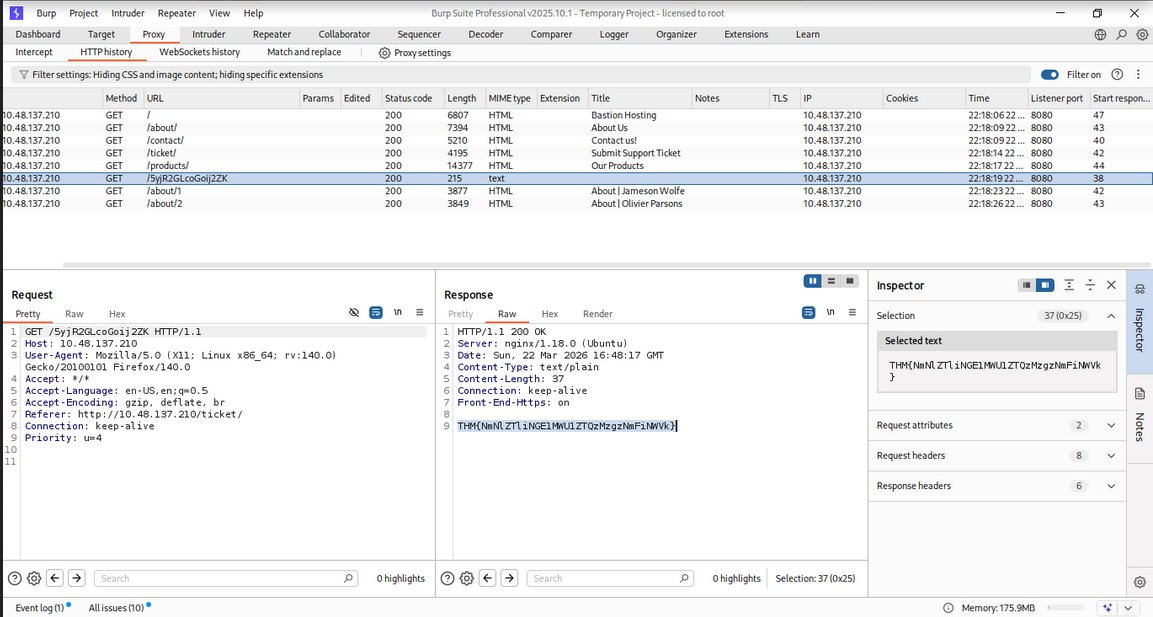The width and height of the screenshot is (1153, 617).
Task: Expand Request headers section
Action: pyautogui.click(x=996, y=455)
